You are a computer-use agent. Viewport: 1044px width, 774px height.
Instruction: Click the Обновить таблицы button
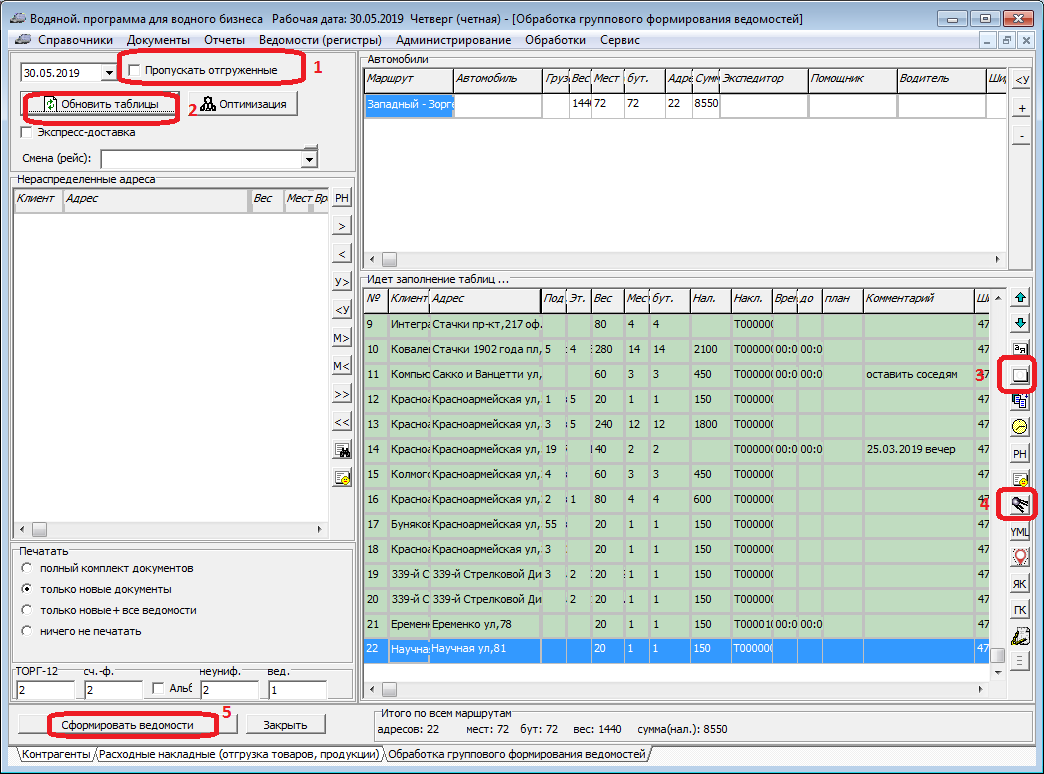tap(100, 104)
